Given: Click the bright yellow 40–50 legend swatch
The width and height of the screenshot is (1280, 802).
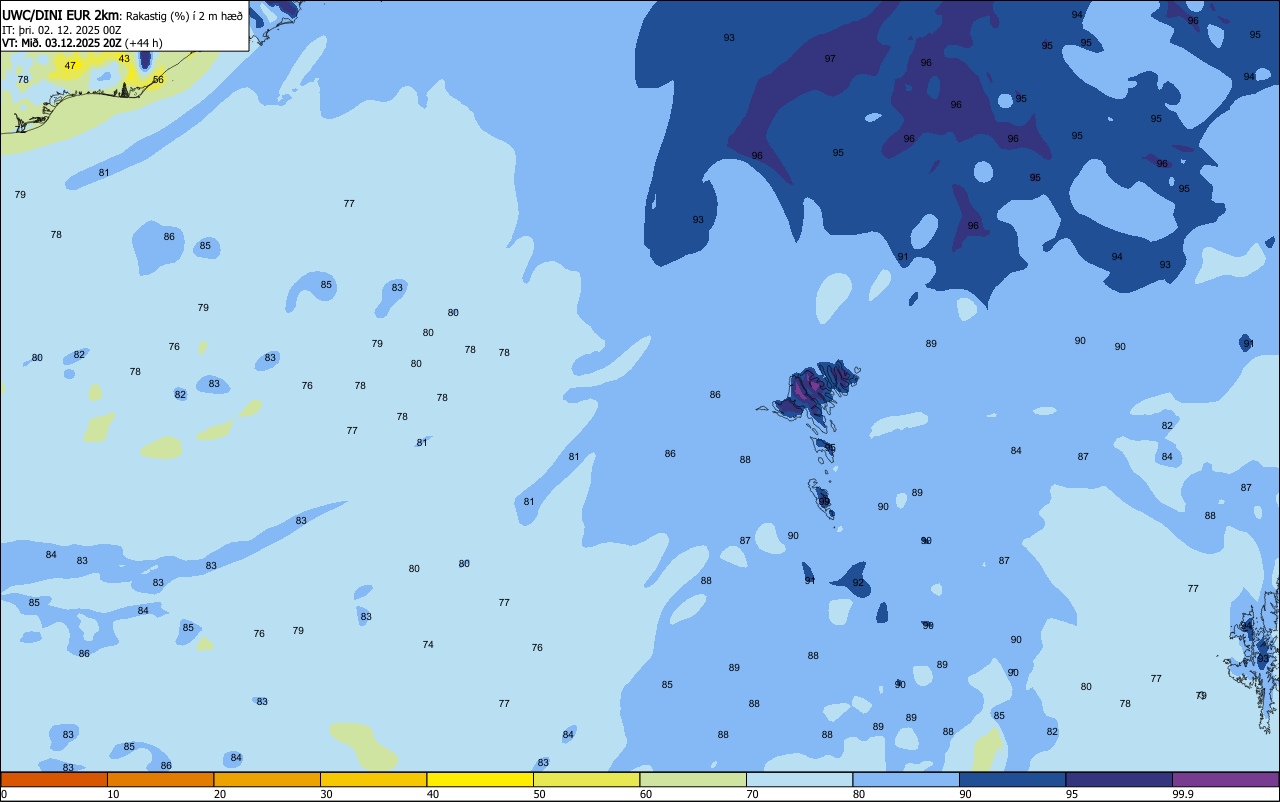Looking at the screenshot, I should coord(480,779).
